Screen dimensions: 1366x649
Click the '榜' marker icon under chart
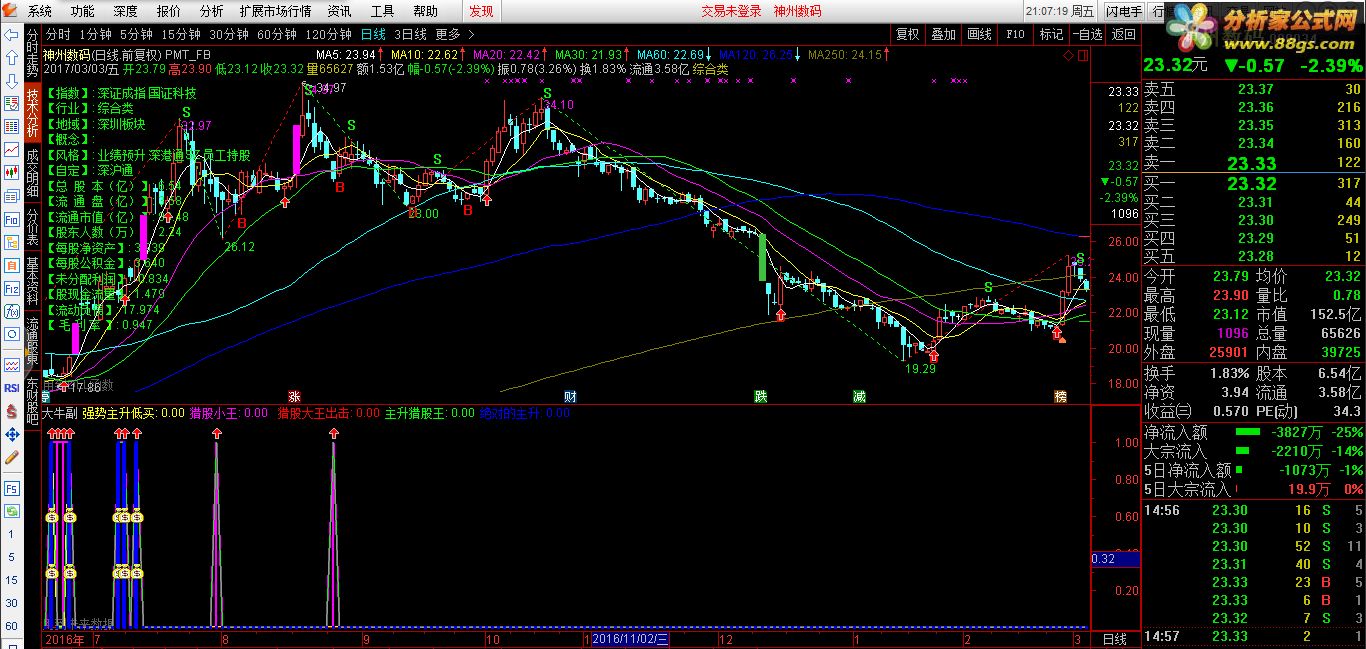tap(1060, 396)
